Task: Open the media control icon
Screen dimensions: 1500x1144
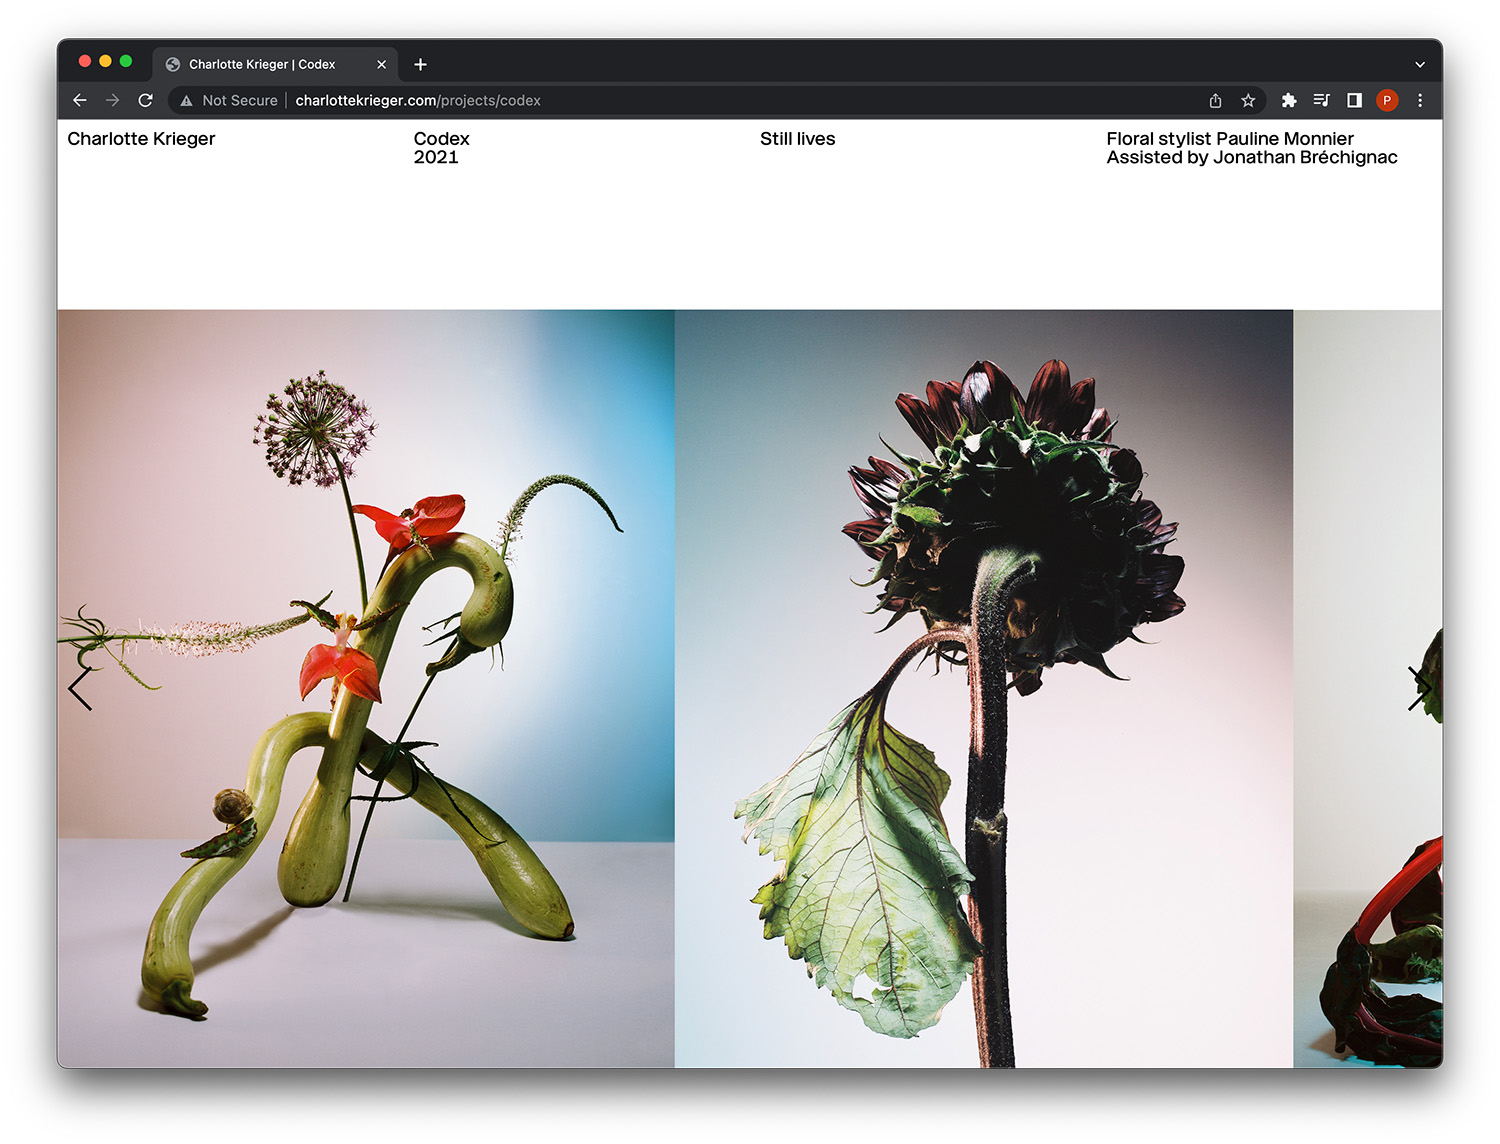Action: pyautogui.click(x=1321, y=100)
